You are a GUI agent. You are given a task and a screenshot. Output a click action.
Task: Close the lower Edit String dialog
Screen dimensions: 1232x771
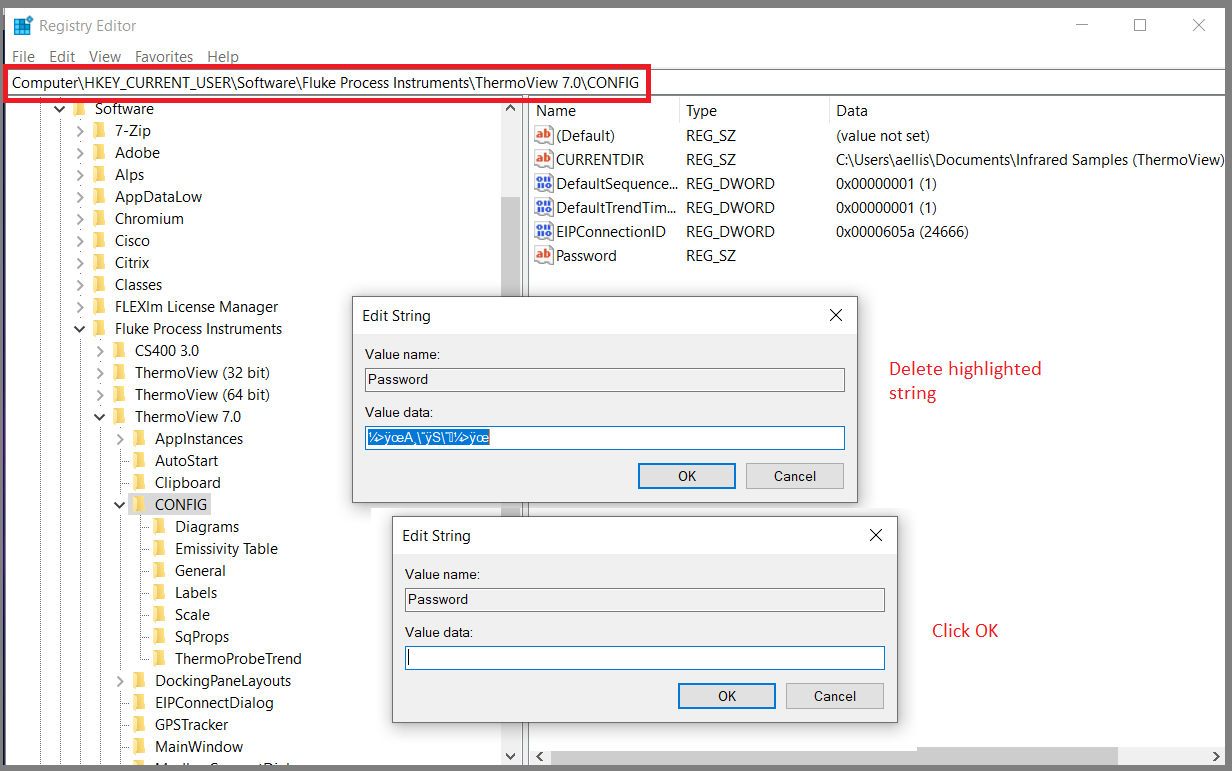(x=876, y=536)
